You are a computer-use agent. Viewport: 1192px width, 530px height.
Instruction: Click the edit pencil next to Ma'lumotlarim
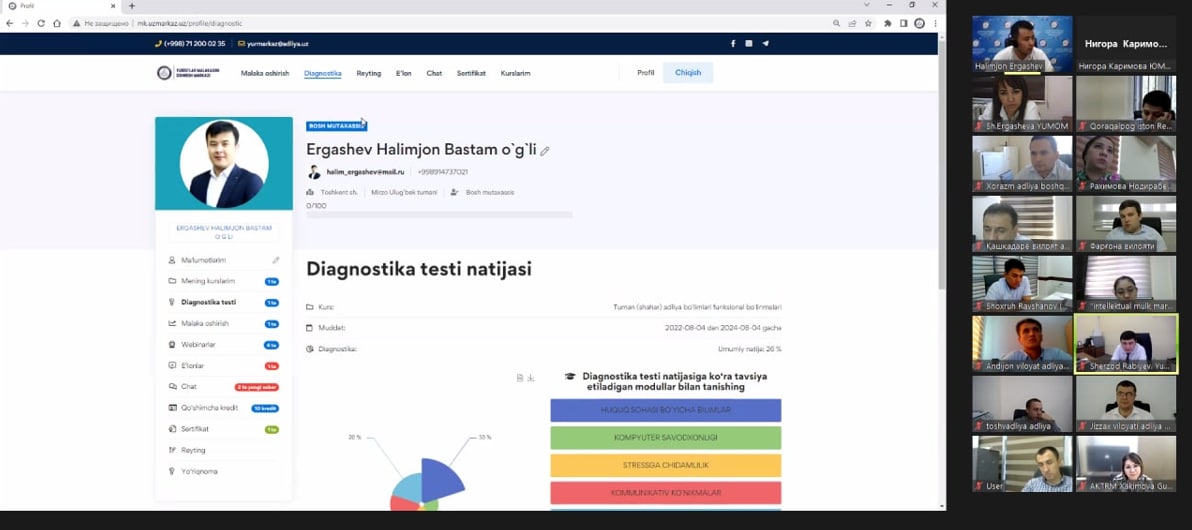coord(276,260)
